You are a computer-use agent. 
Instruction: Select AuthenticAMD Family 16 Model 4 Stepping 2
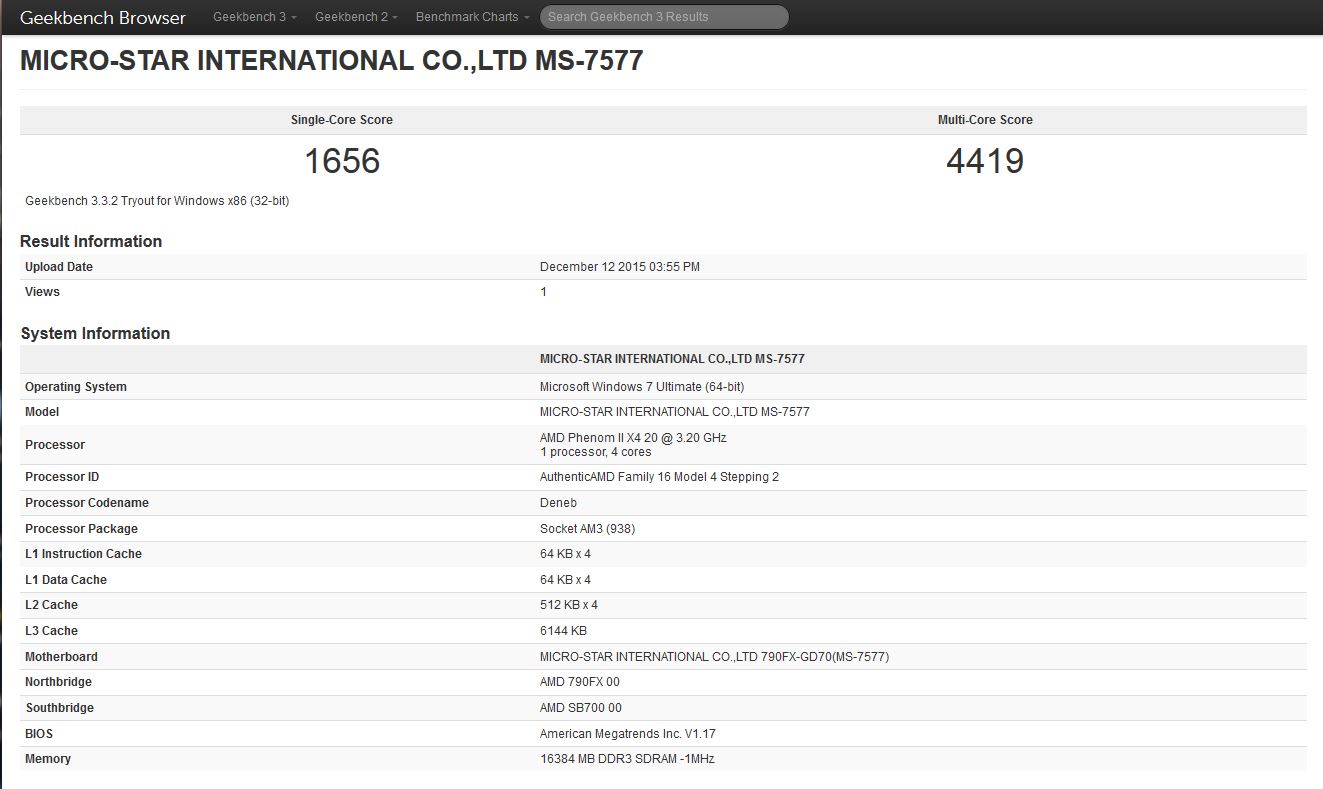tap(659, 477)
